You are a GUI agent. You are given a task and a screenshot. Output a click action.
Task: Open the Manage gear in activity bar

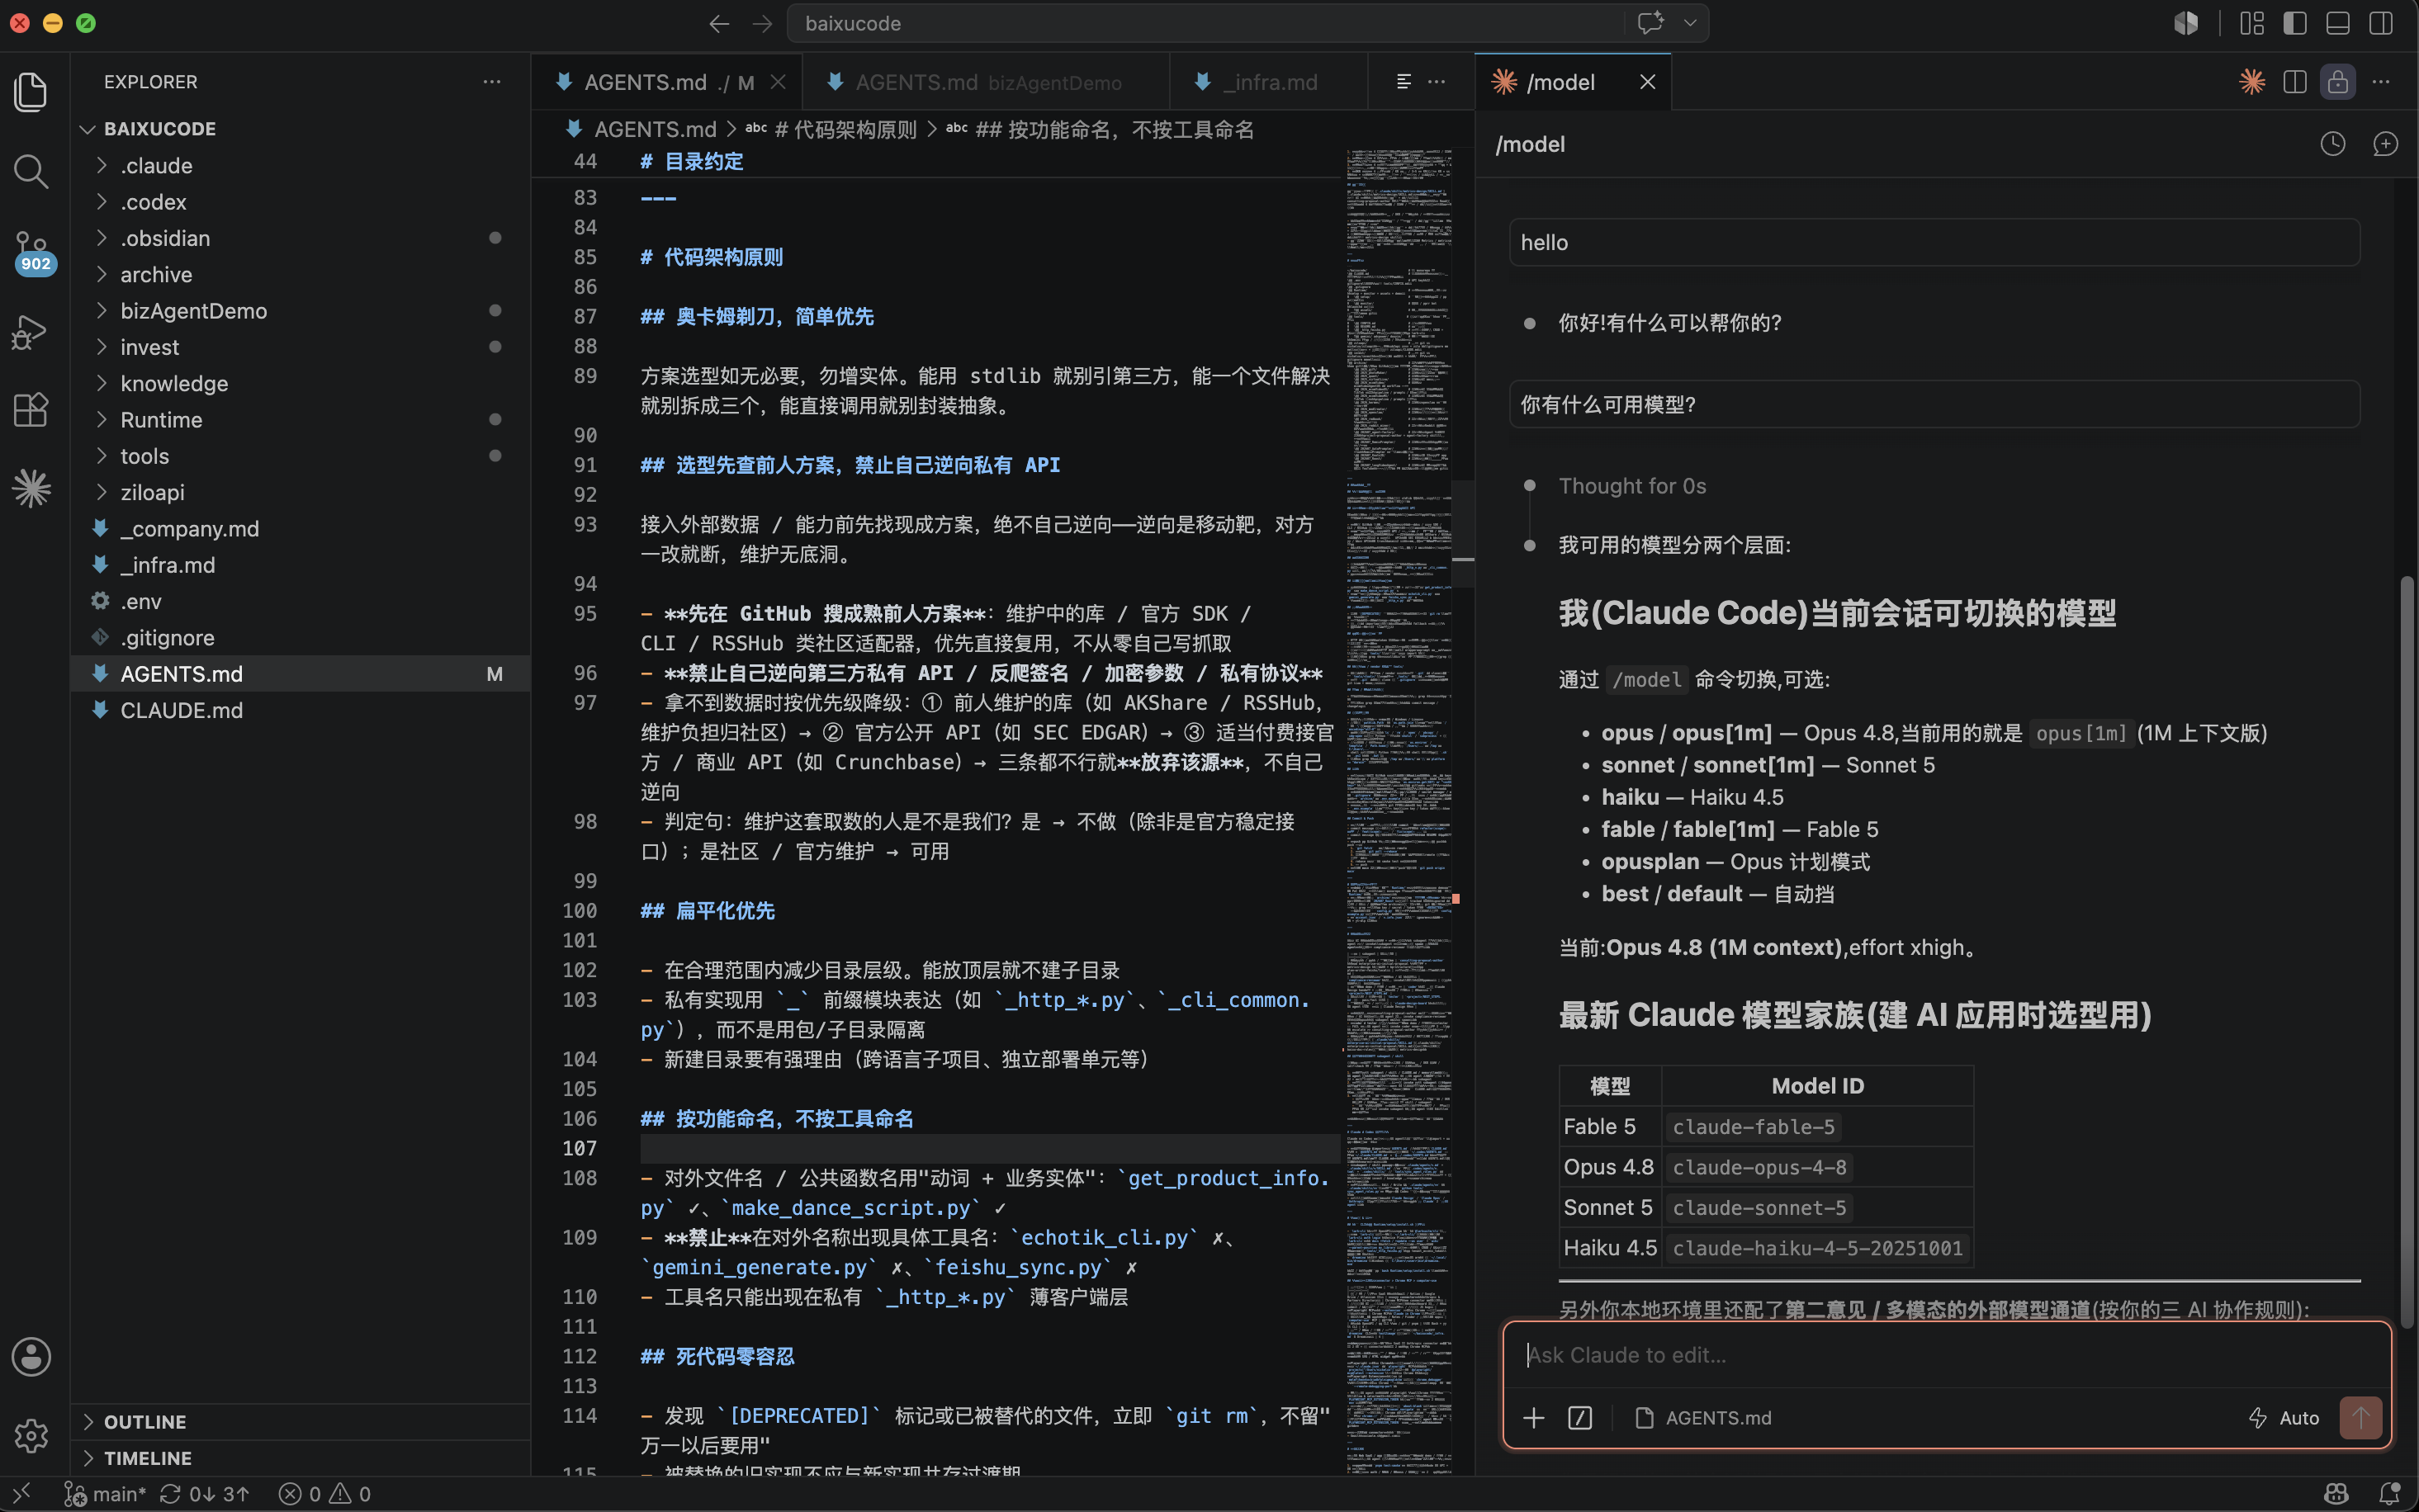31,1436
